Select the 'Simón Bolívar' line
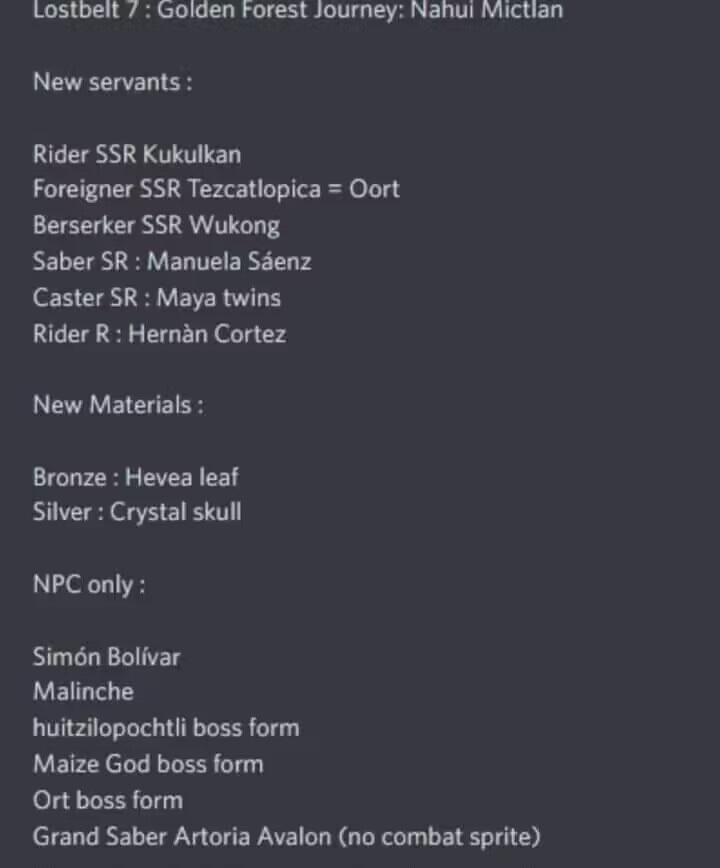 (x=107, y=657)
